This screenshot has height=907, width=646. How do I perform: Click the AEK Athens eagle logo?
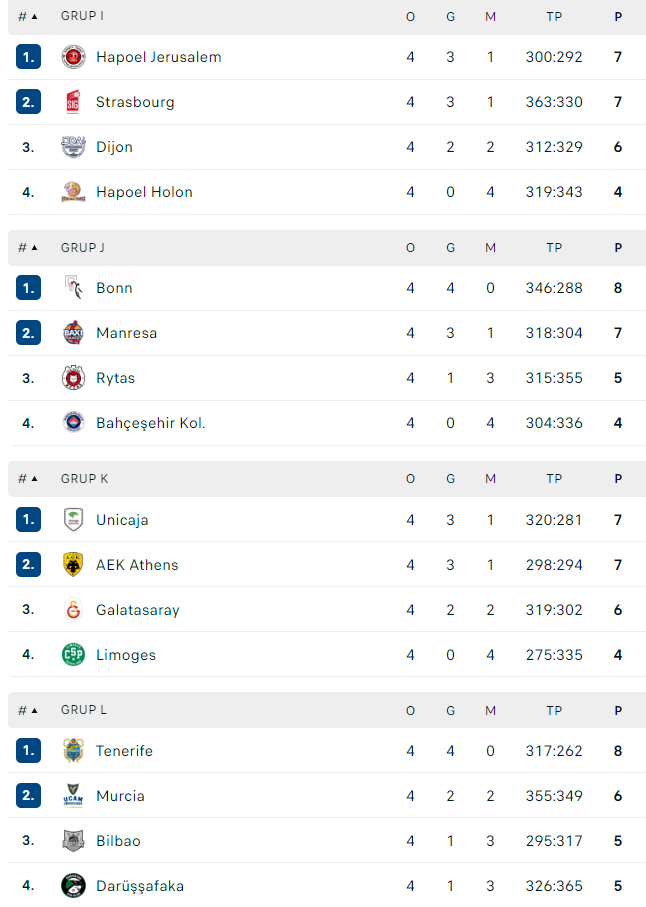73,565
